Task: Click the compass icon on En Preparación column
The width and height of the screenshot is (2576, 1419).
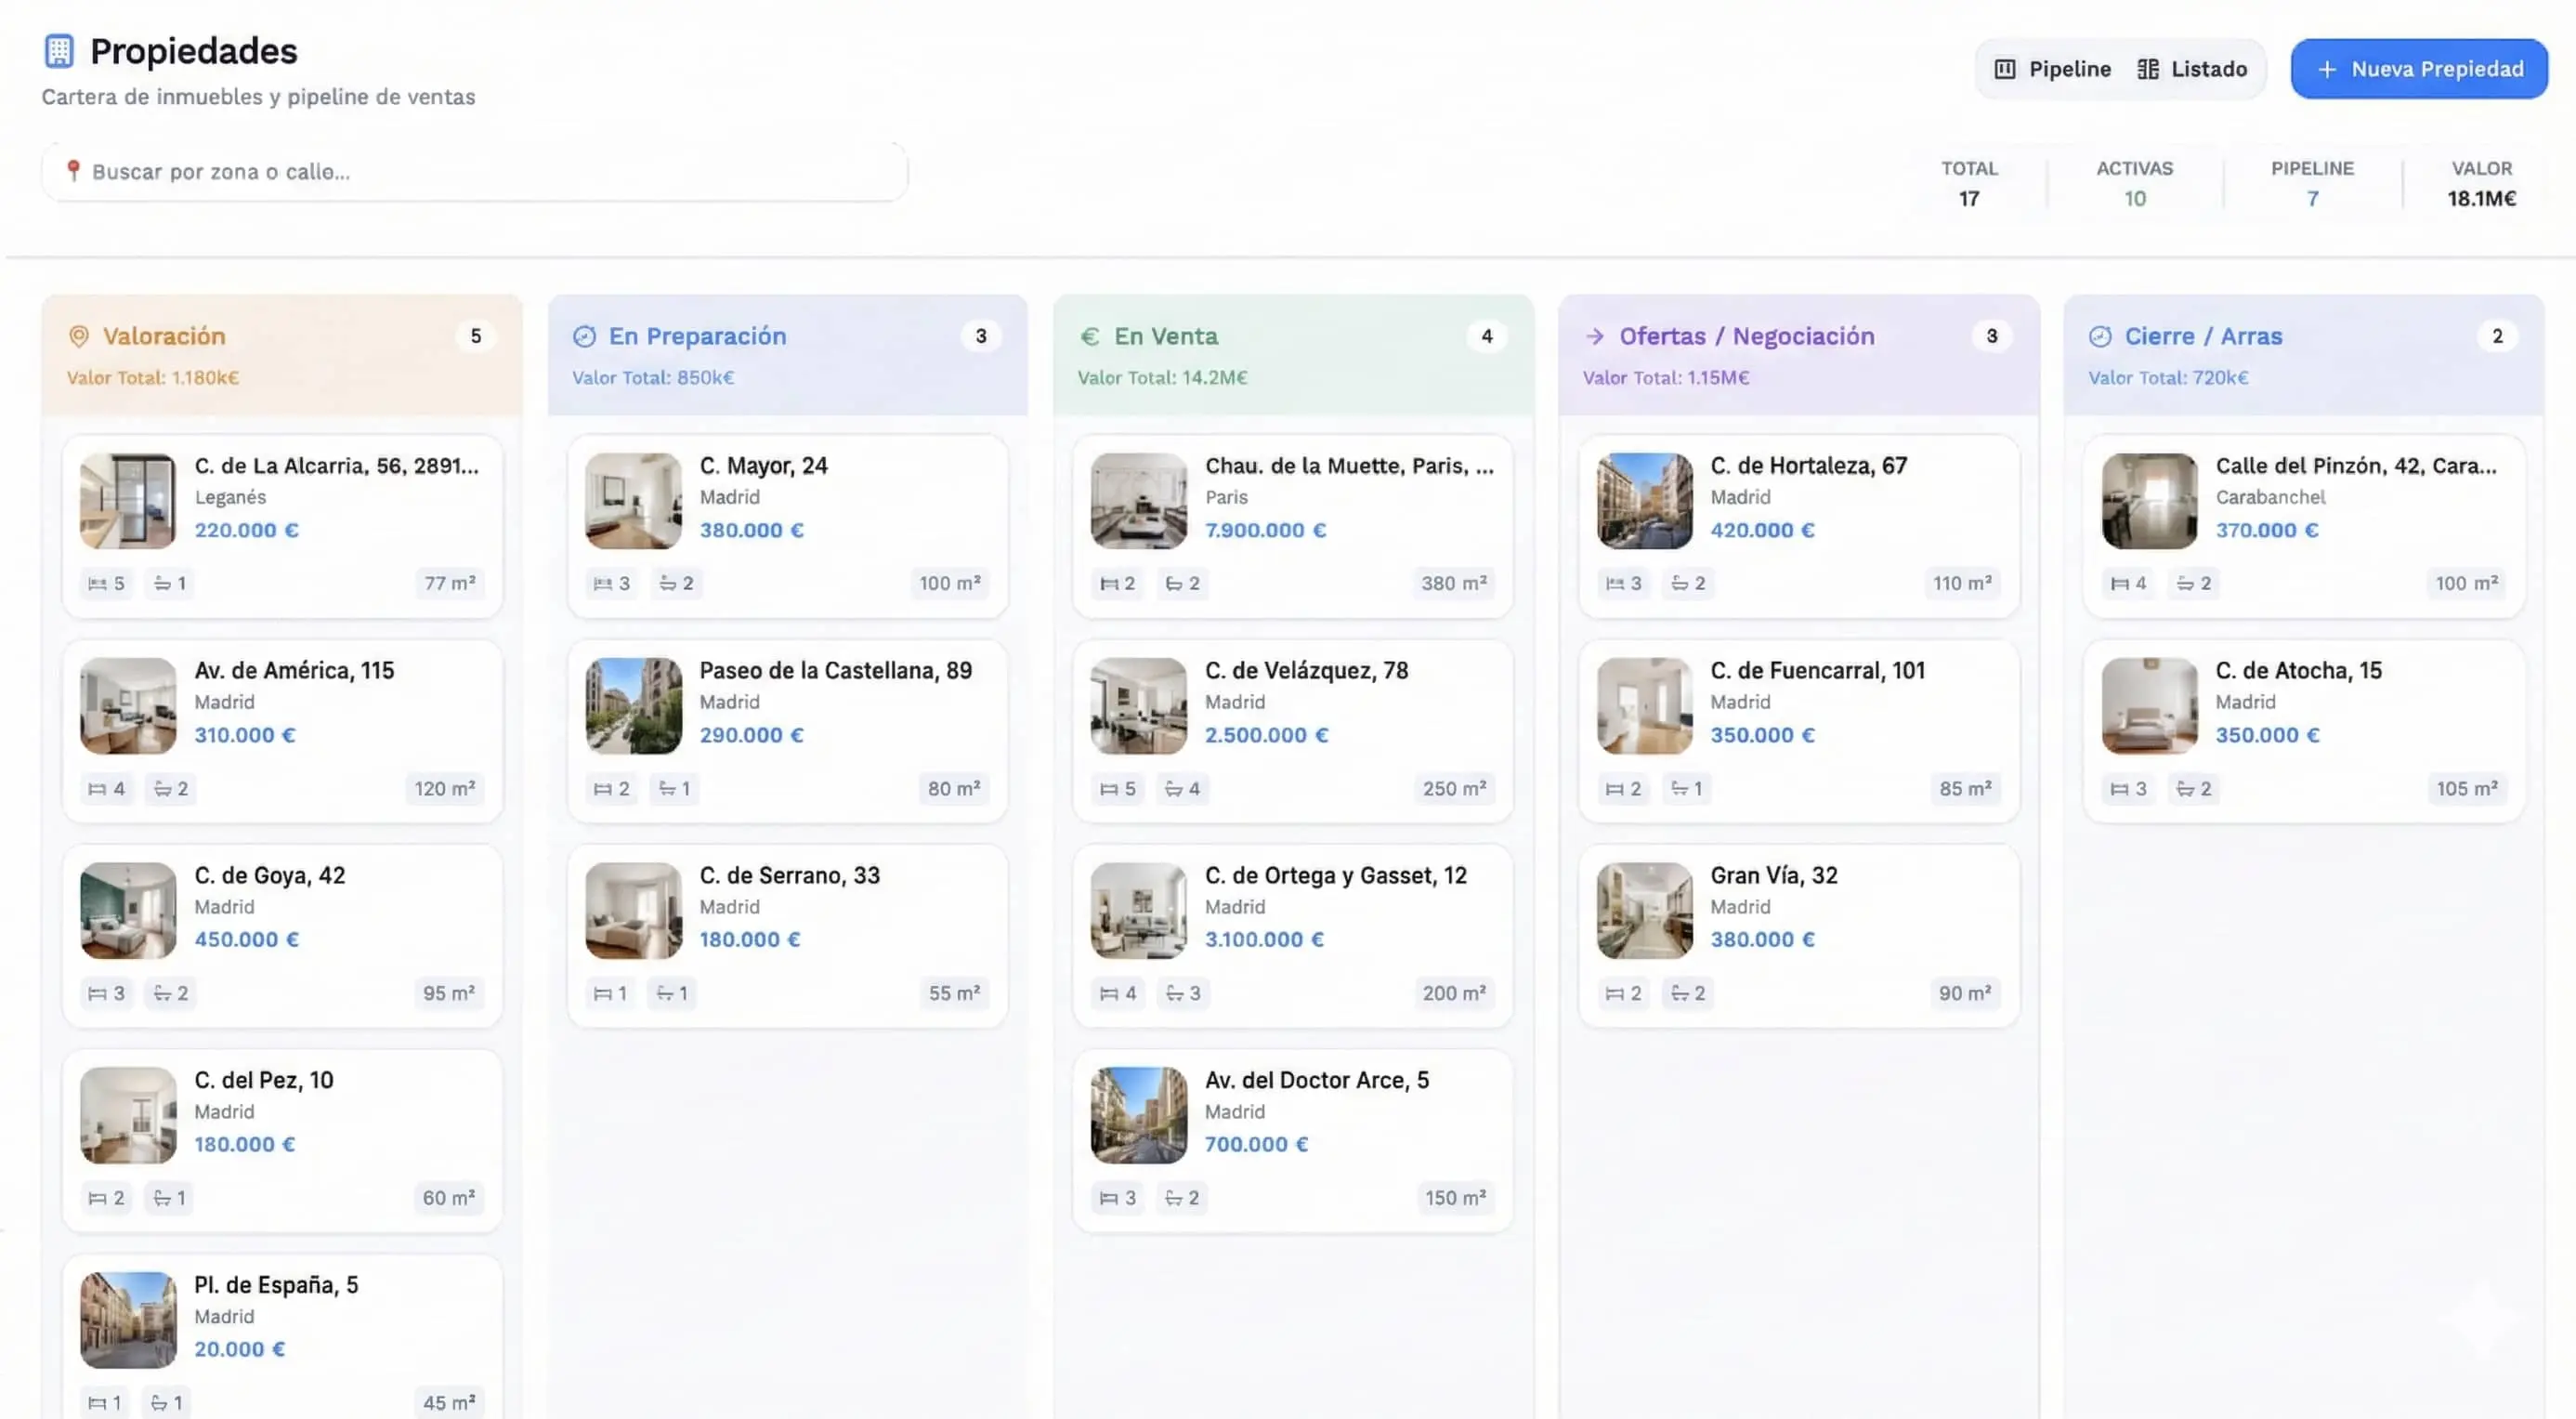Action: (583, 336)
